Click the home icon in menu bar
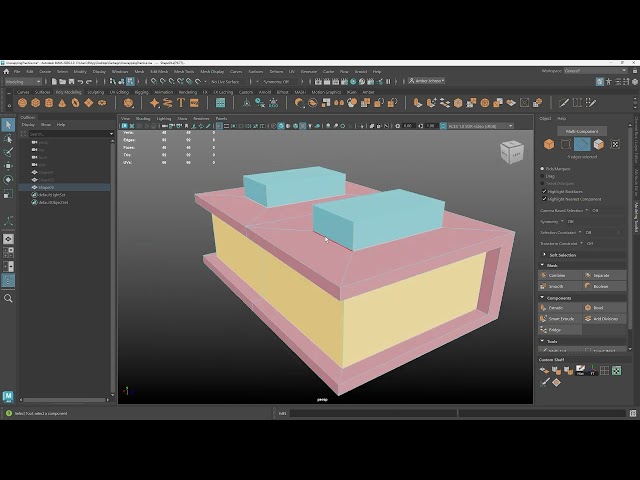 click(x=6, y=71)
